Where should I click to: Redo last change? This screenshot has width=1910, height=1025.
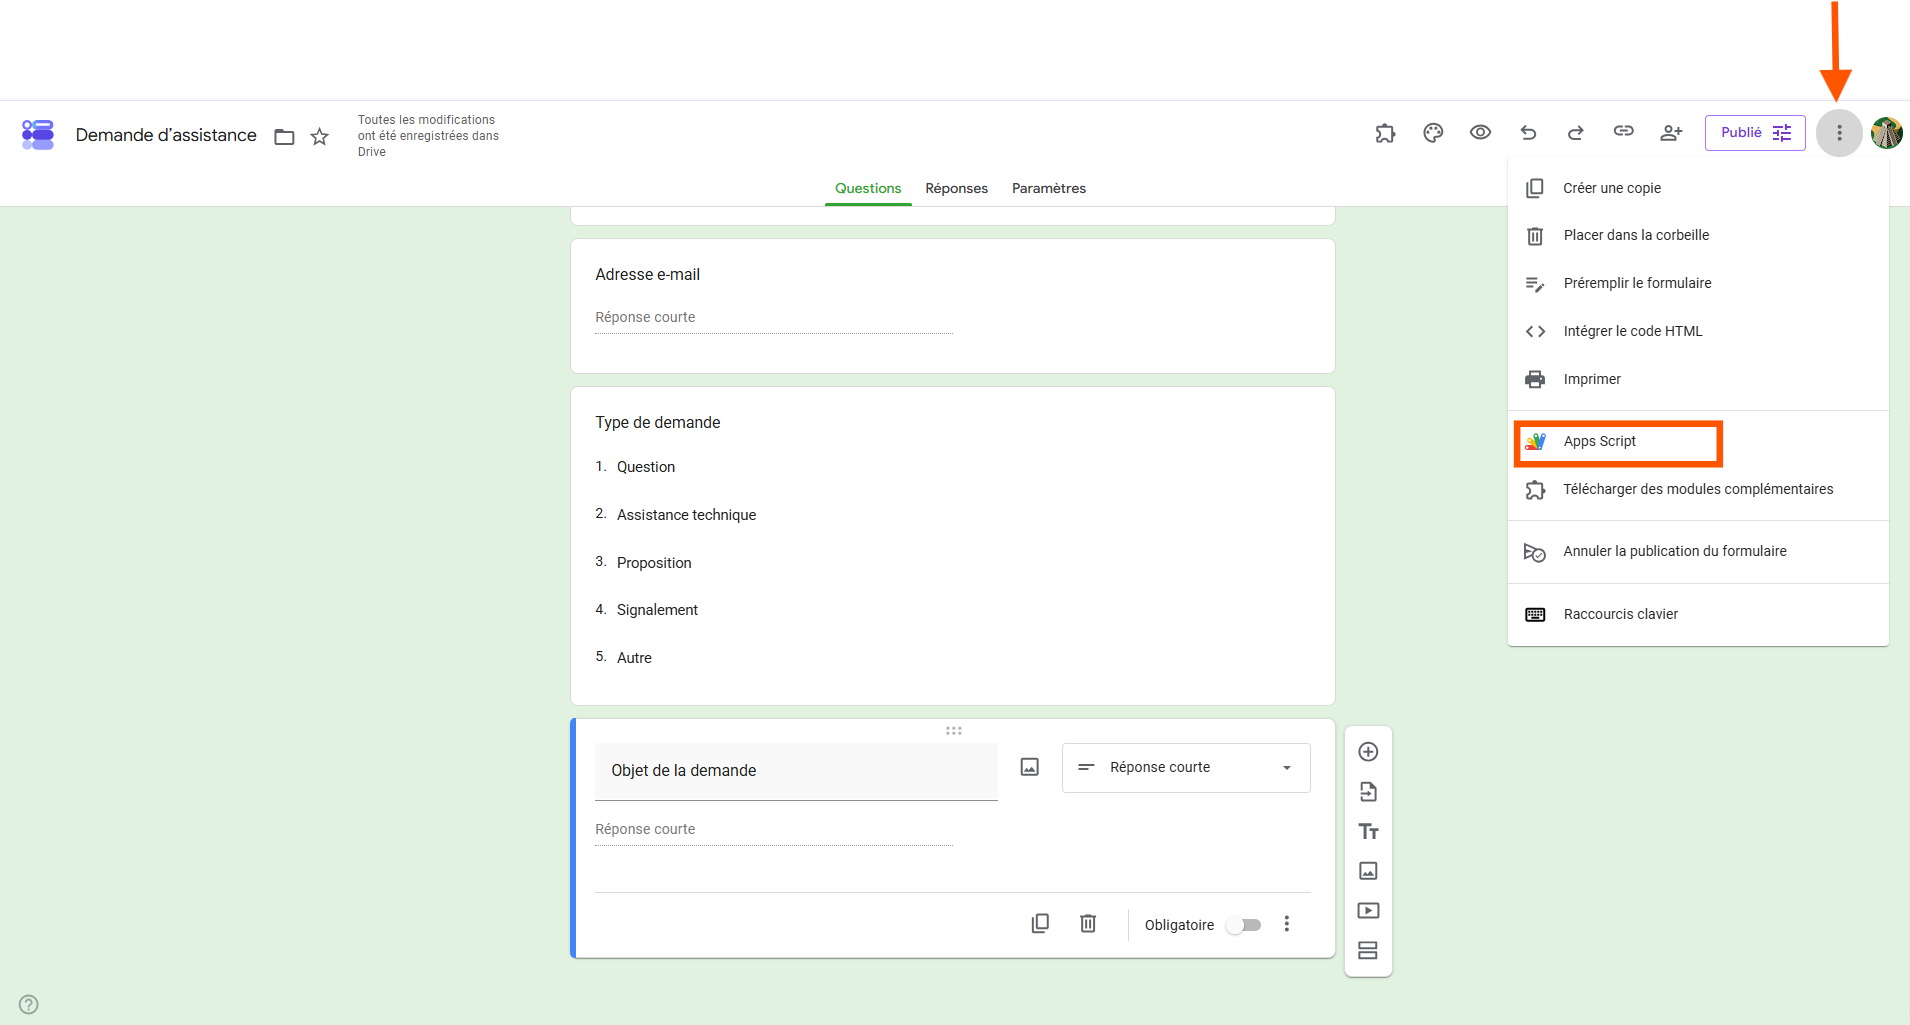coord(1575,132)
